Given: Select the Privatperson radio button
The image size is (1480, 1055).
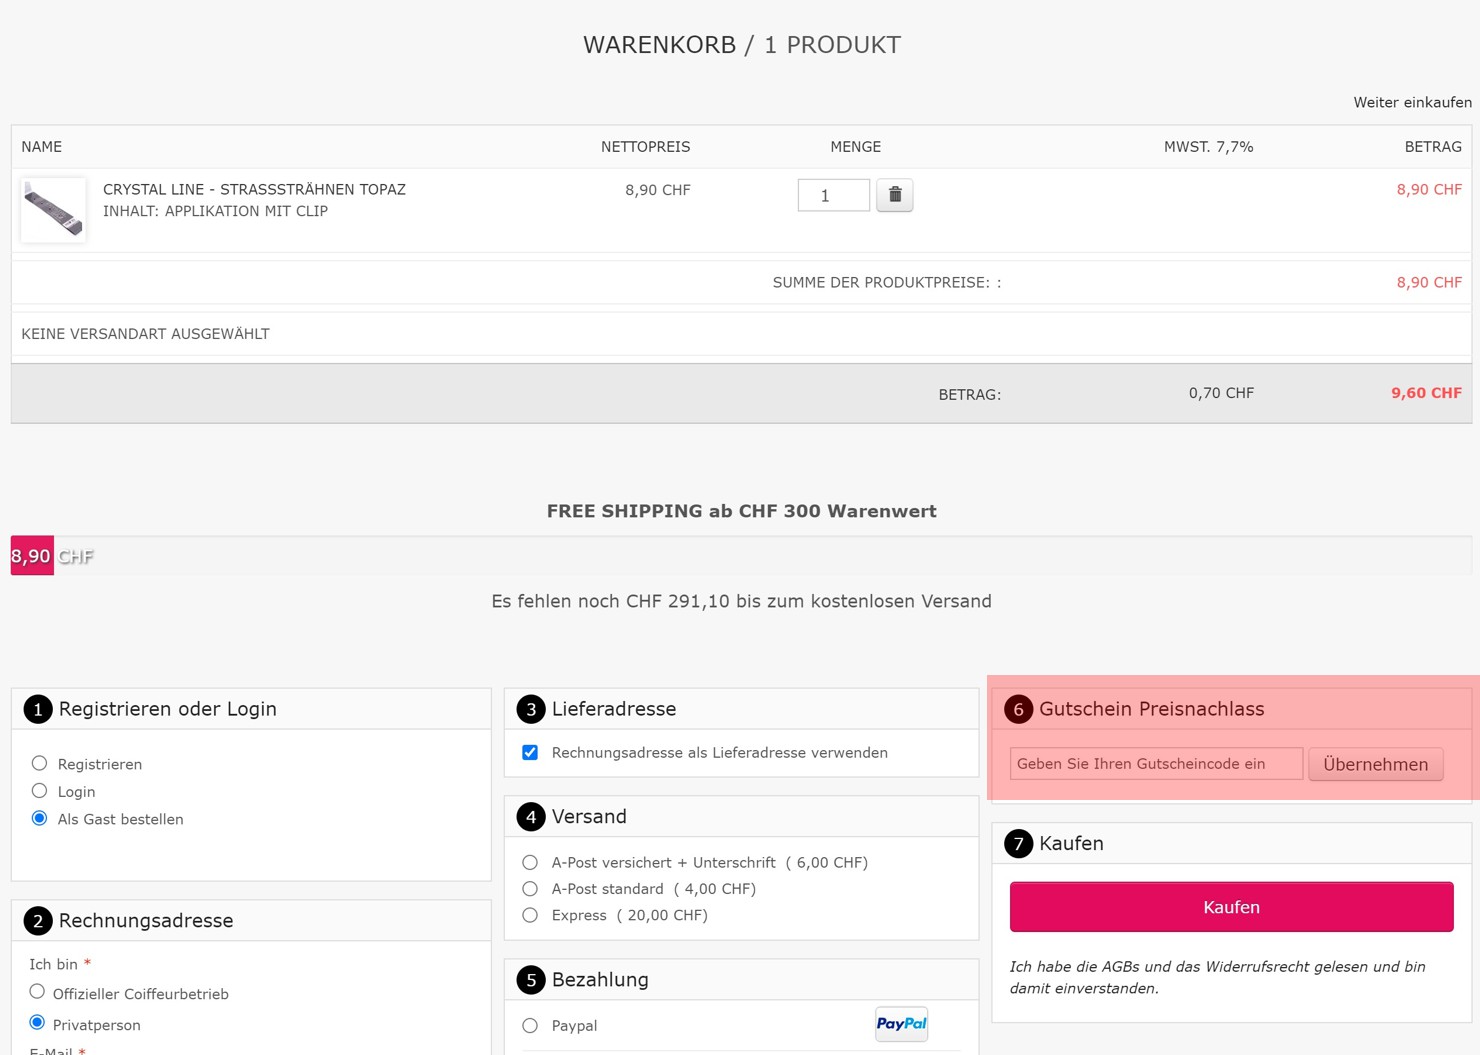Looking at the screenshot, I should pyautogui.click(x=37, y=1022).
